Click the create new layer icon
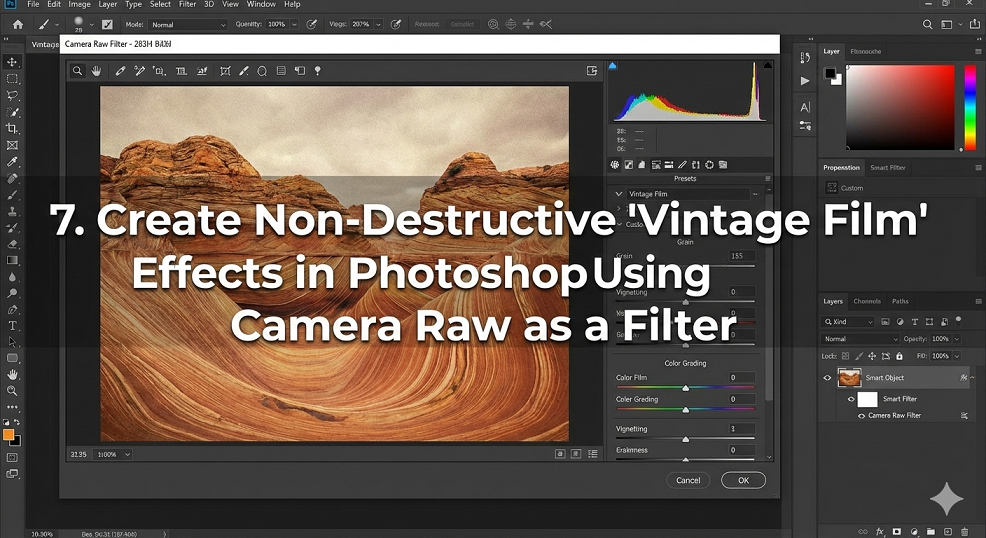 click(x=948, y=532)
